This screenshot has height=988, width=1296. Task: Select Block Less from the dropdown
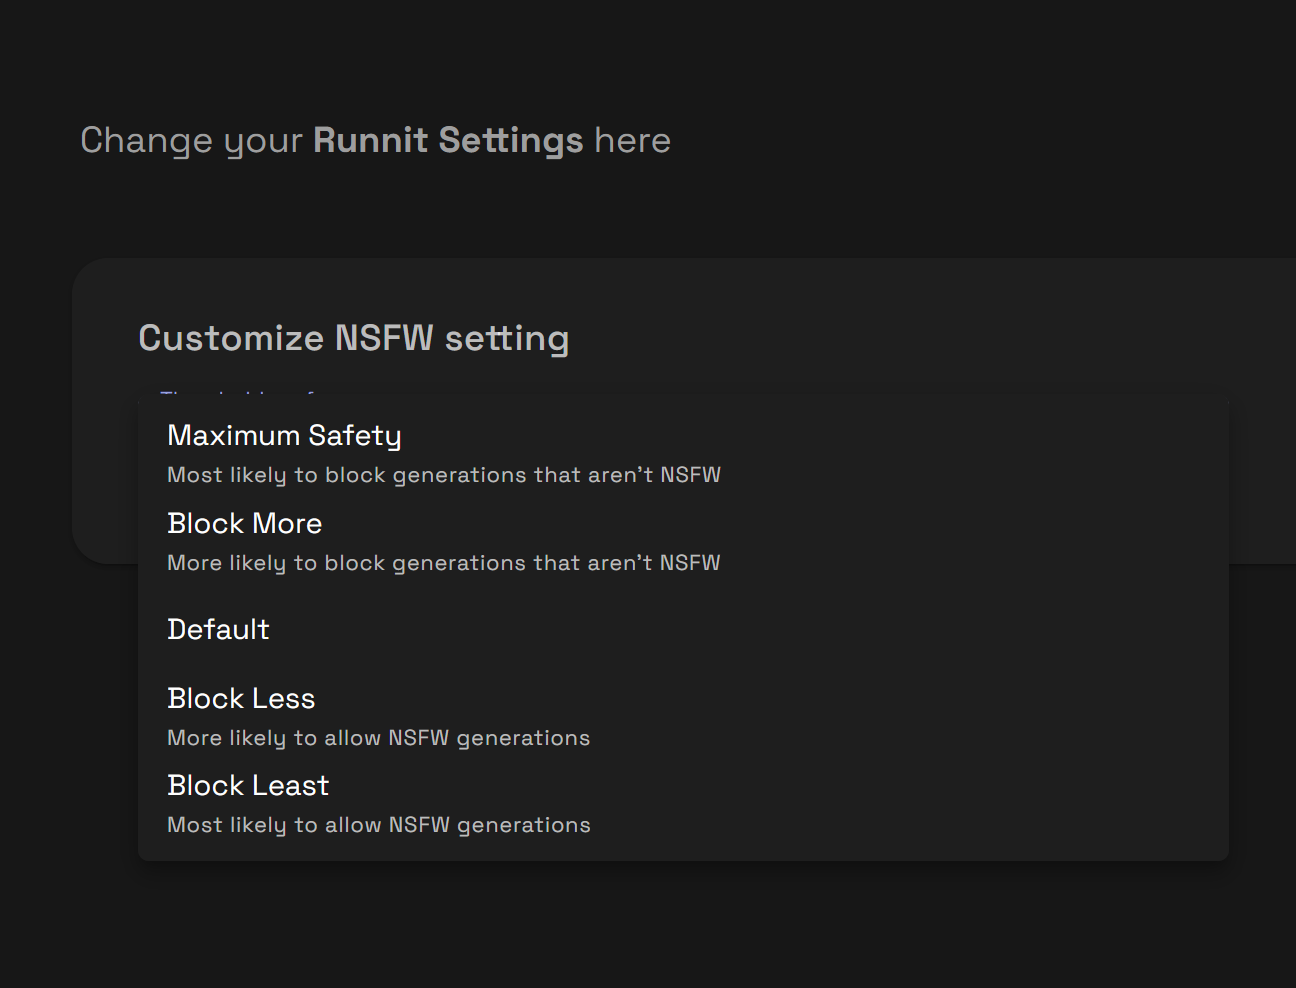point(241,699)
